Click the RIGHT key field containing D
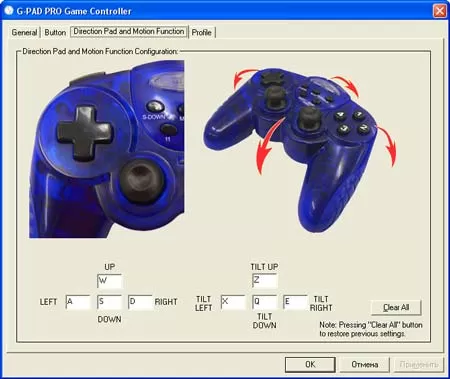Image resolution: width=450 pixels, height=379 pixels. point(140,302)
